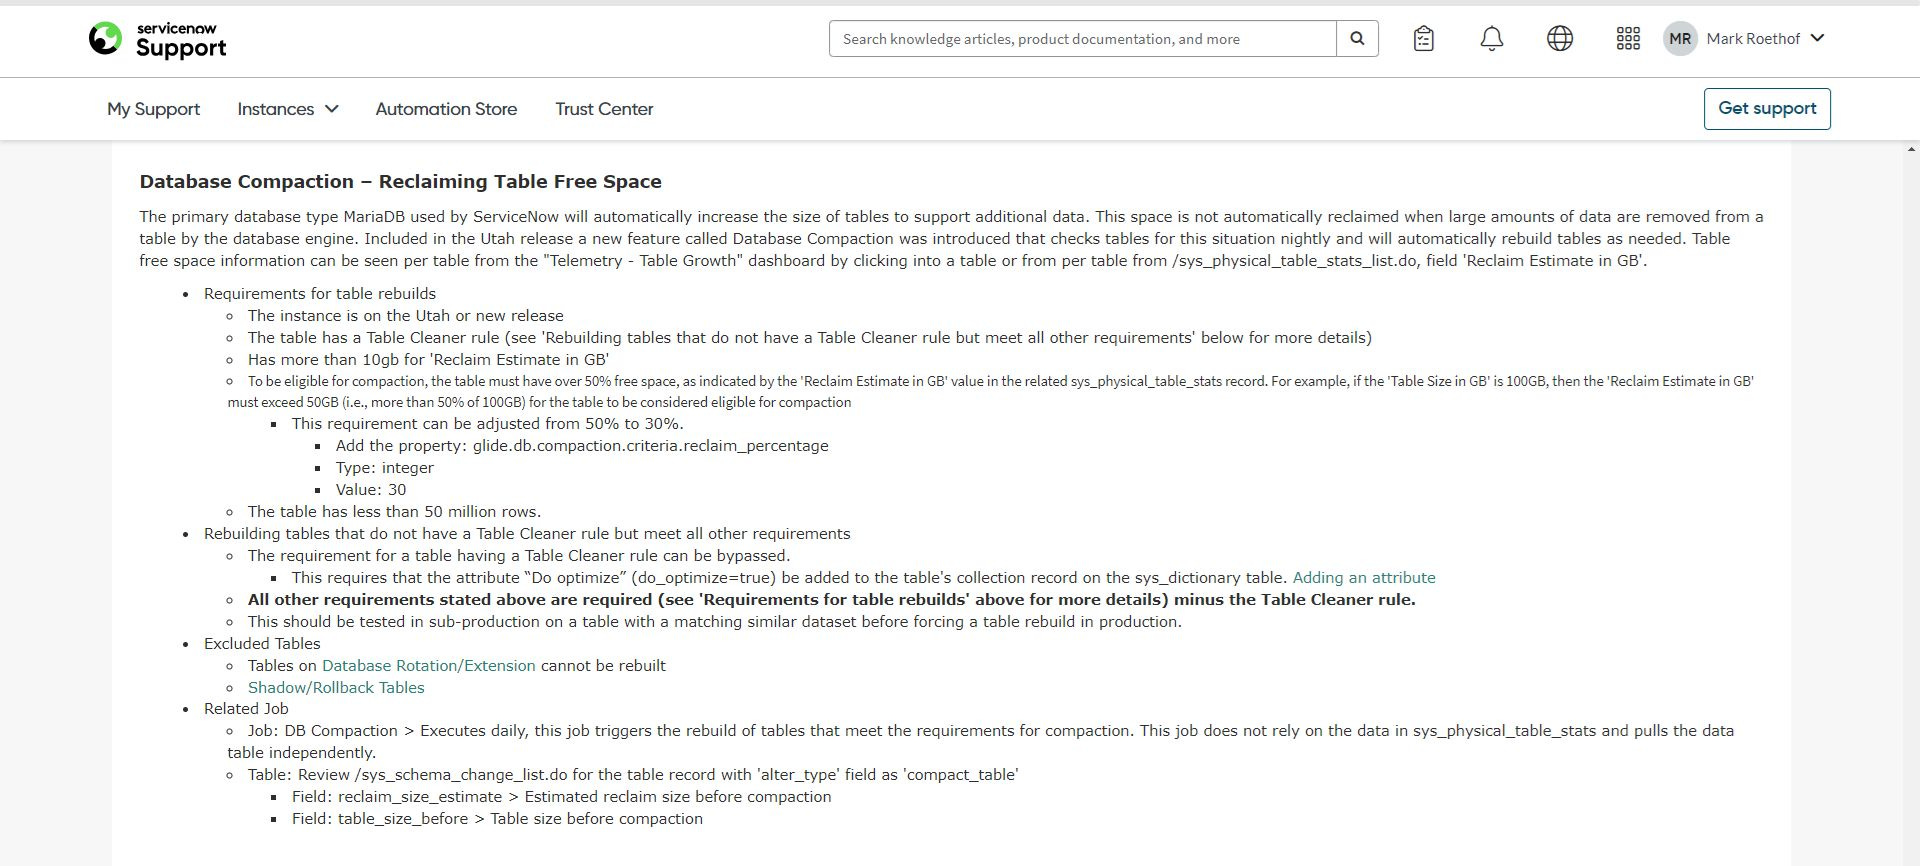The width and height of the screenshot is (1920, 866).
Task: Click 'The table has less than 50 million rows'
Action: (394, 512)
